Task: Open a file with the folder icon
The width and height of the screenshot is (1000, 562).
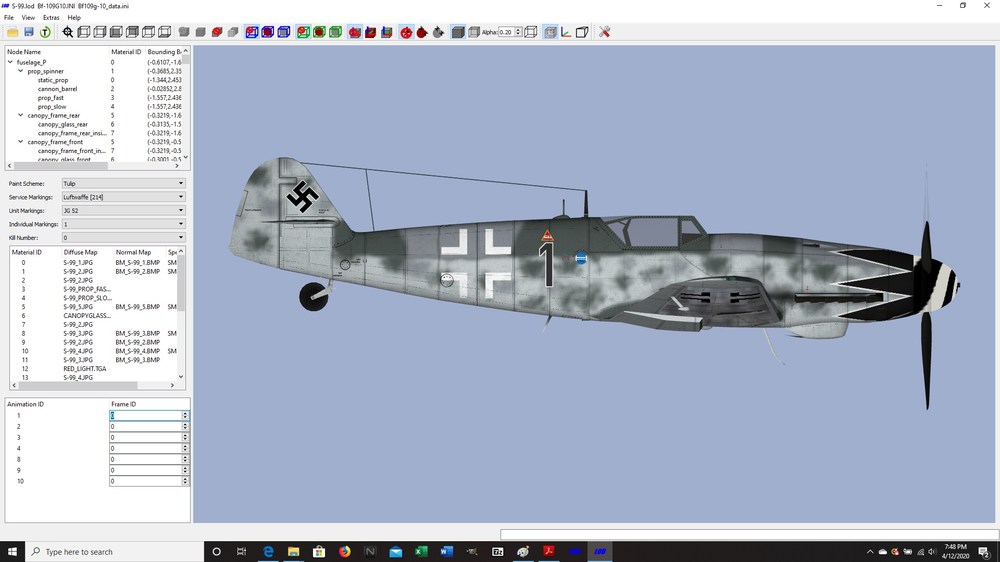Action: (12, 32)
